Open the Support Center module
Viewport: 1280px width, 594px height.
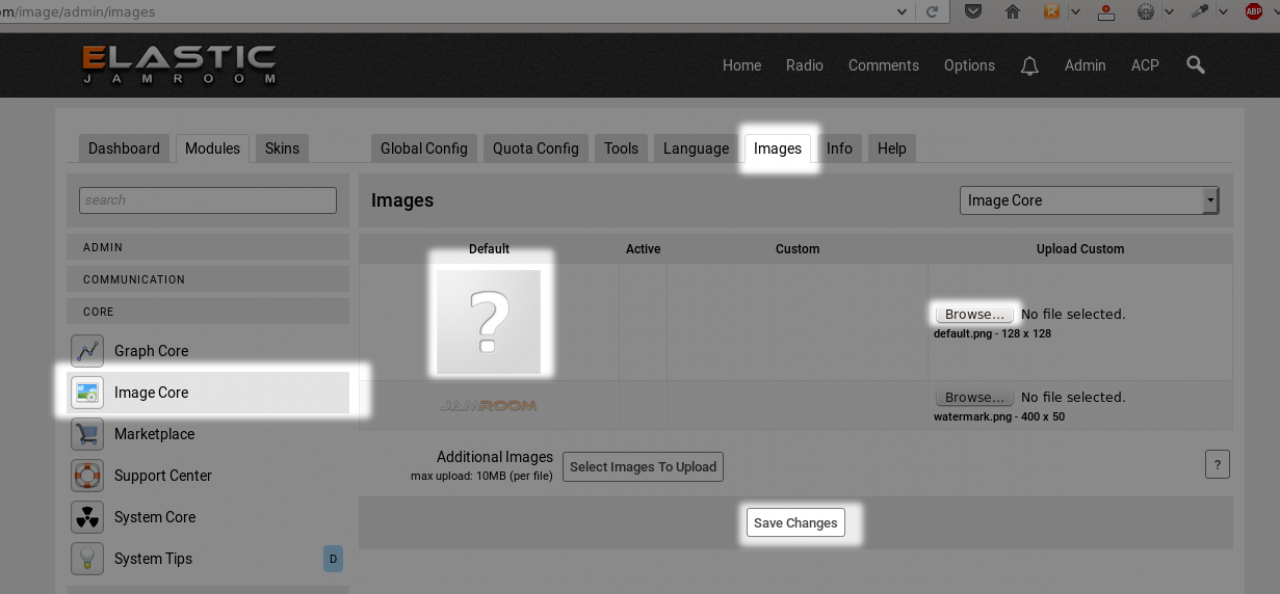[x=163, y=476]
